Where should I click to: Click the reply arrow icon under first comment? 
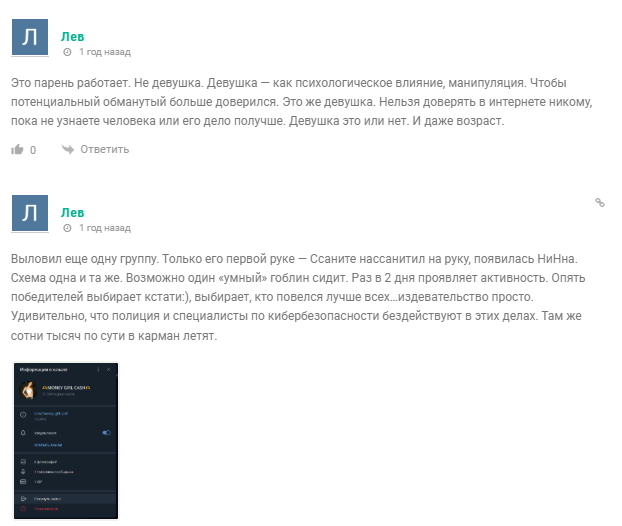click(68, 150)
